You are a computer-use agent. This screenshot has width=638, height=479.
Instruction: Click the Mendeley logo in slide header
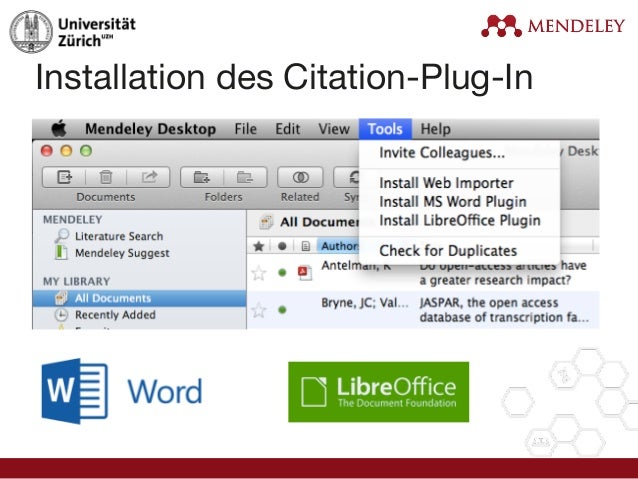point(553,26)
